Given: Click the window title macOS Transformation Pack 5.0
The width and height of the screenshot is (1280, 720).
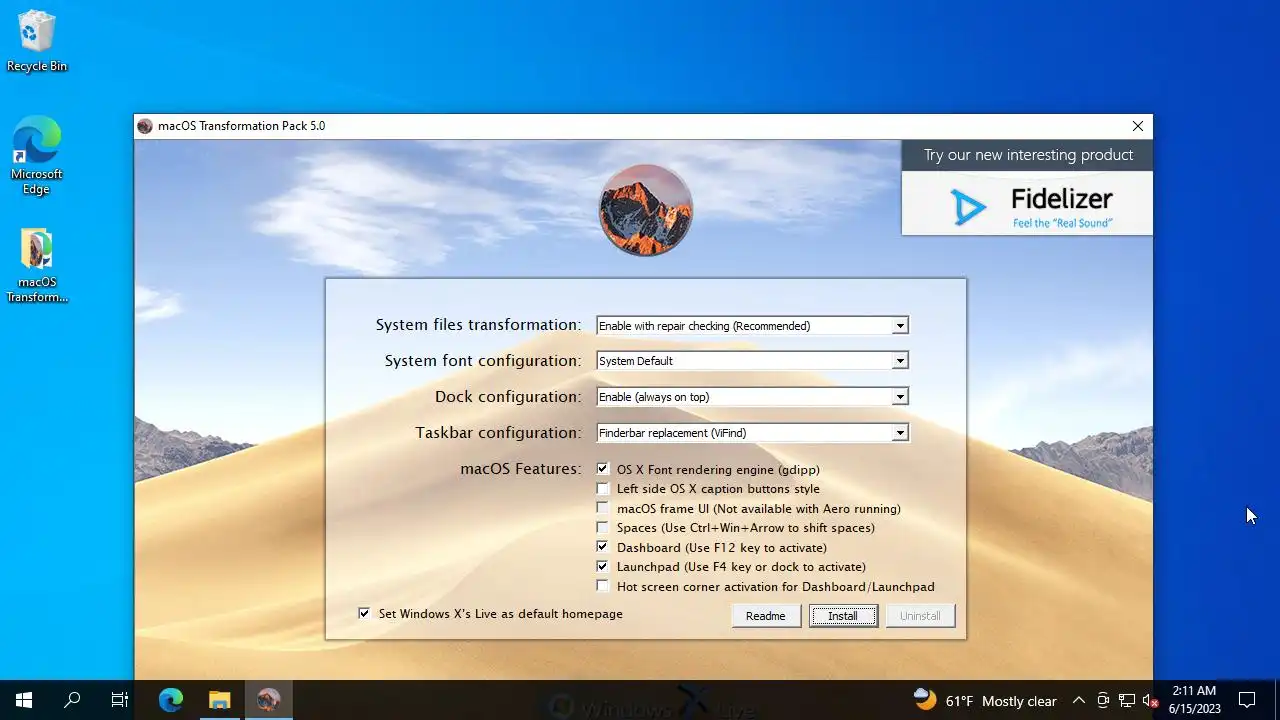Looking at the screenshot, I should point(242,126).
